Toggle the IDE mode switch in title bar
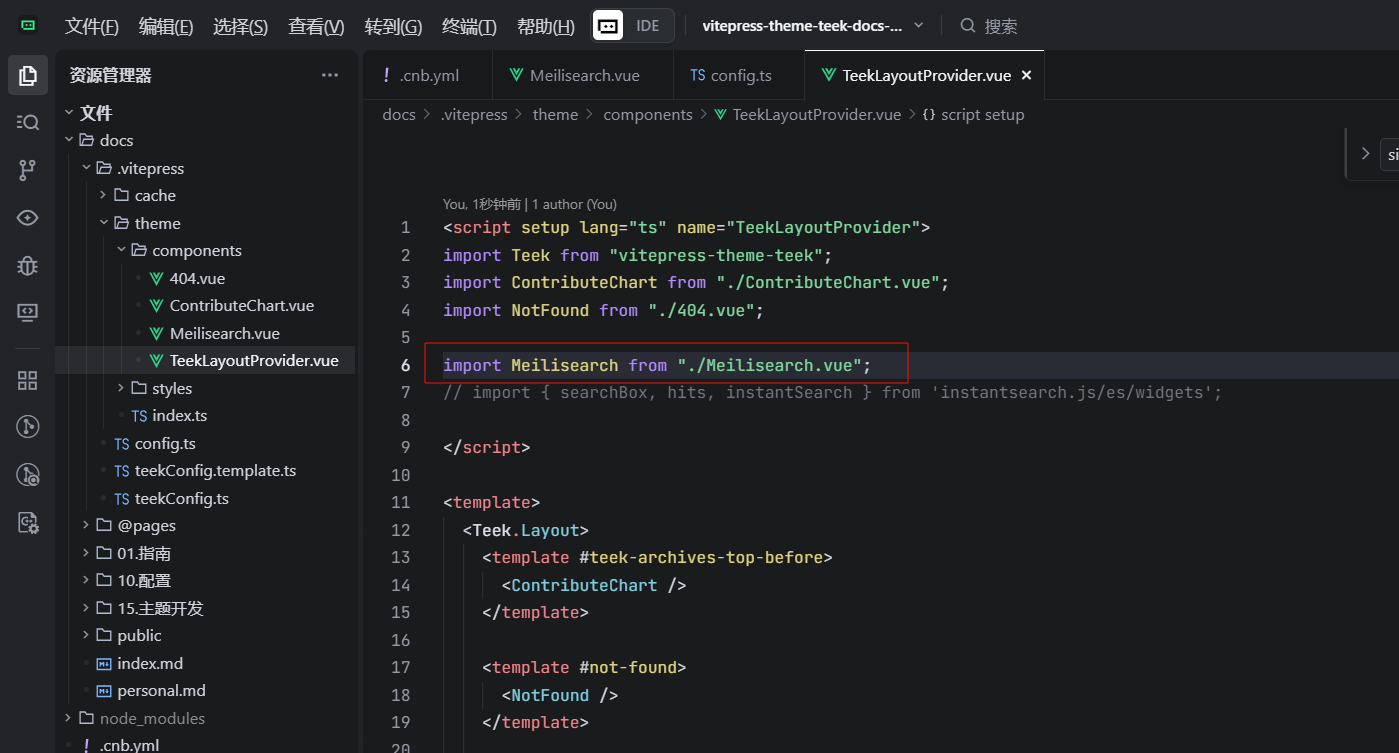 click(633, 26)
